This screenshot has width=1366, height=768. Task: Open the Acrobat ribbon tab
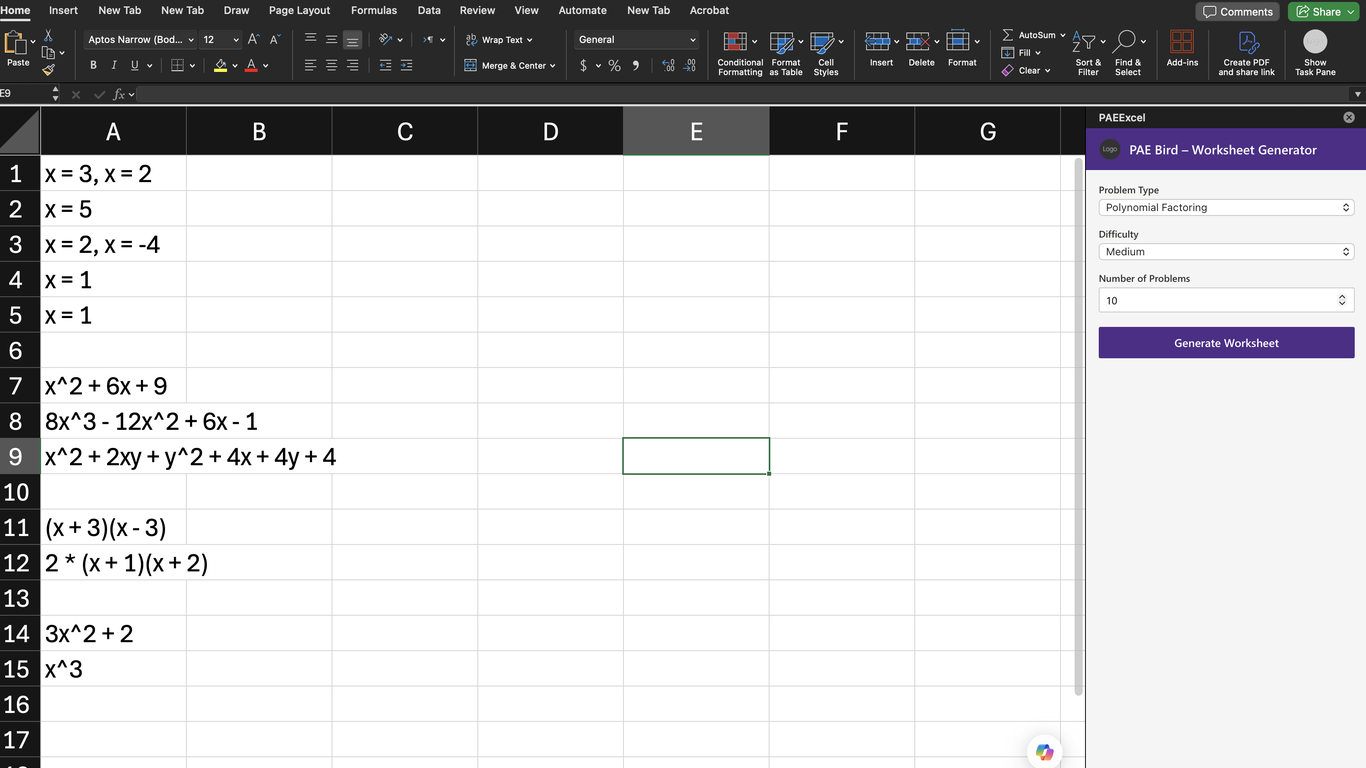[709, 10]
